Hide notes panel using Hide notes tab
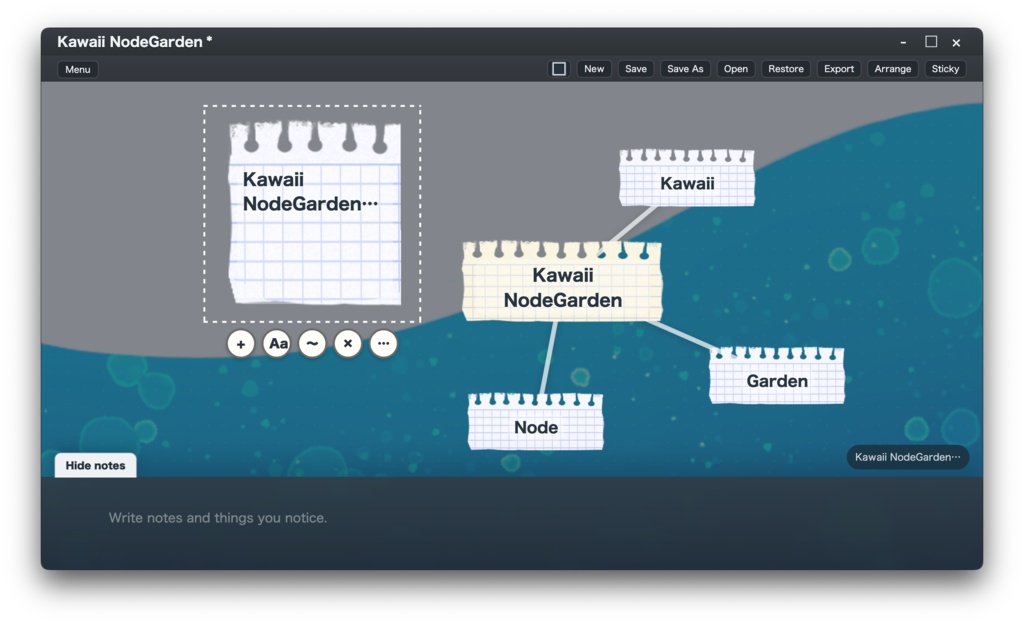The image size is (1024, 624). click(95, 465)
